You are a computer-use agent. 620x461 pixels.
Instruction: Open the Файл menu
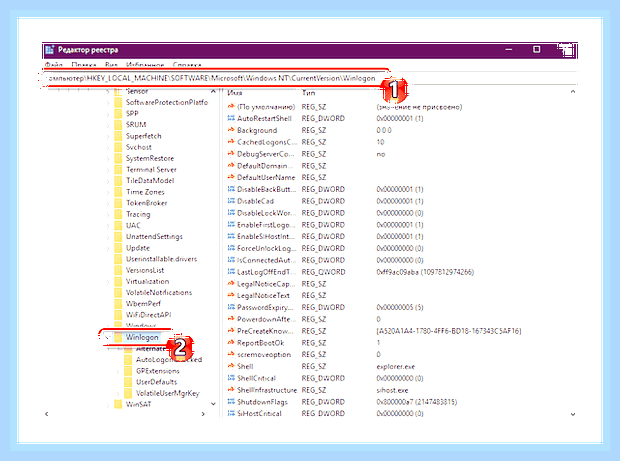tap(54, 64)
